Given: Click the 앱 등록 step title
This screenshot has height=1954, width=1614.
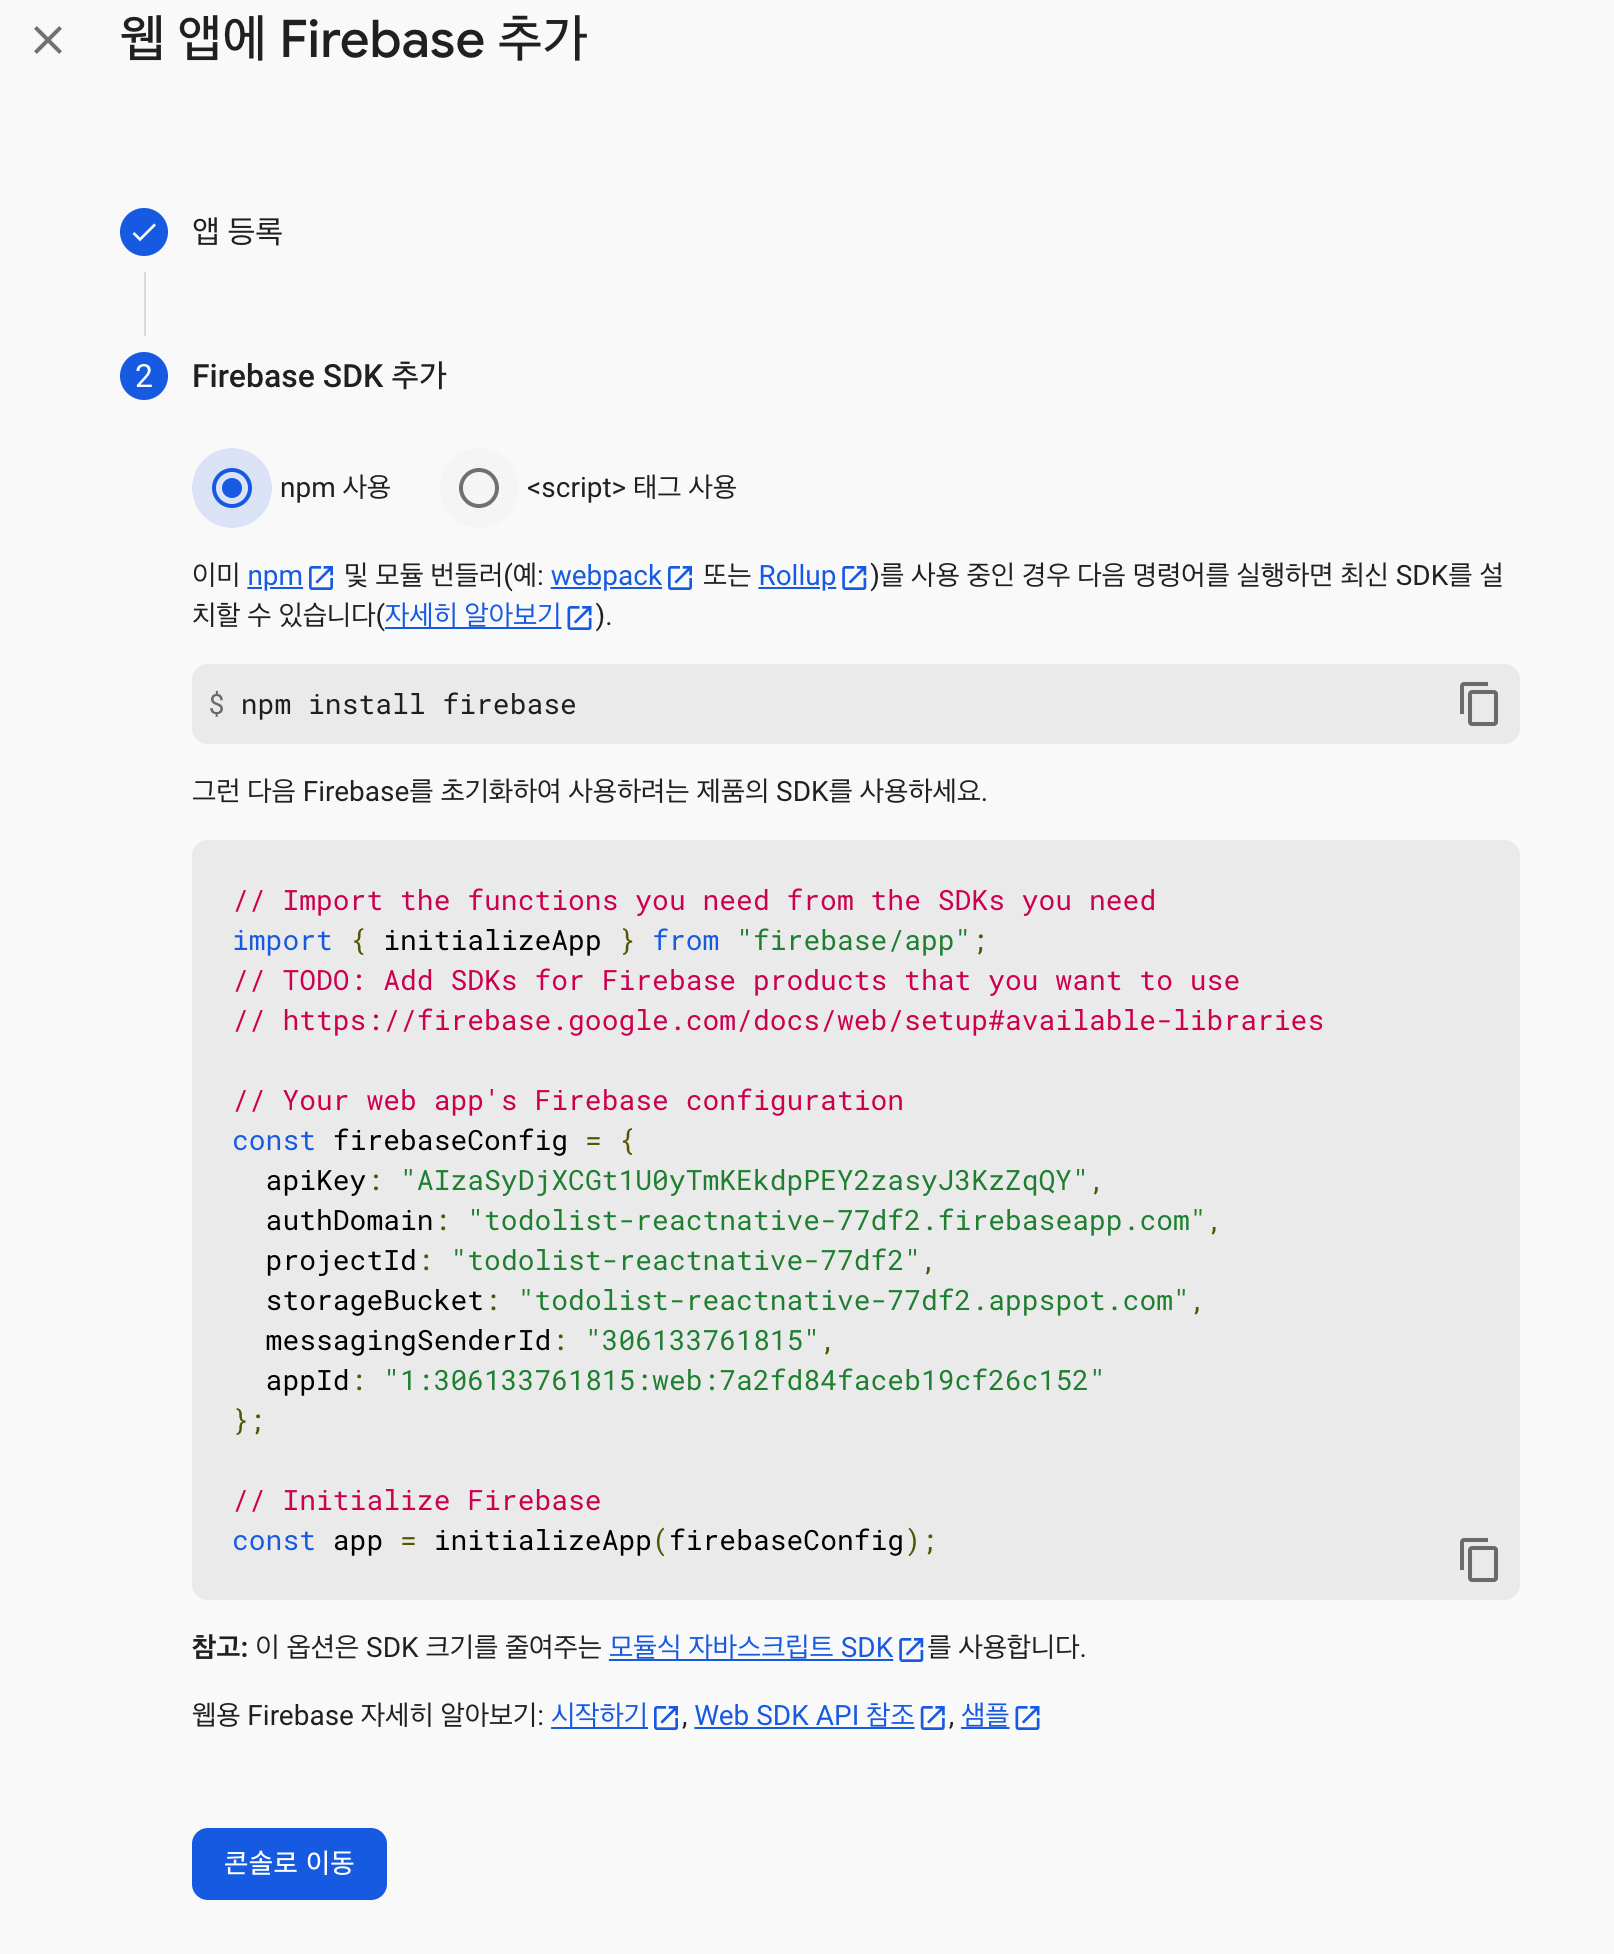Looking at the screenshot, I should point(237,232).
